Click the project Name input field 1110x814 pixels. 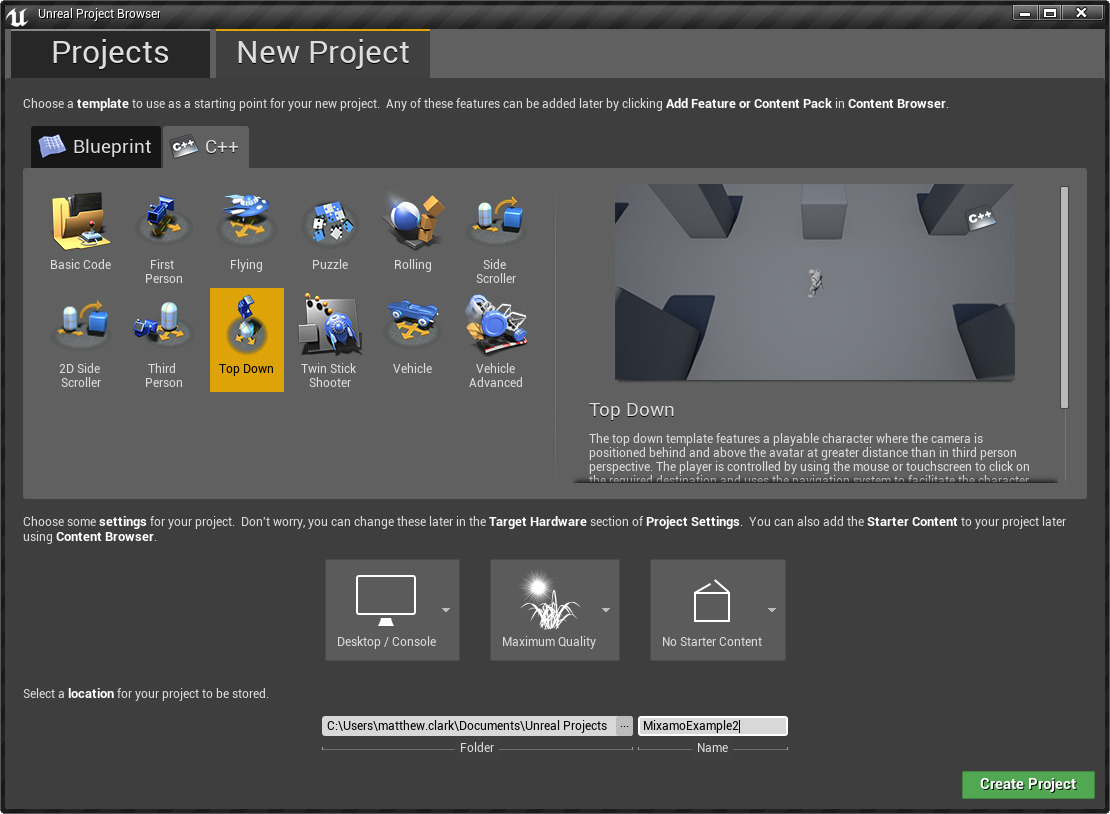[713, 726]
